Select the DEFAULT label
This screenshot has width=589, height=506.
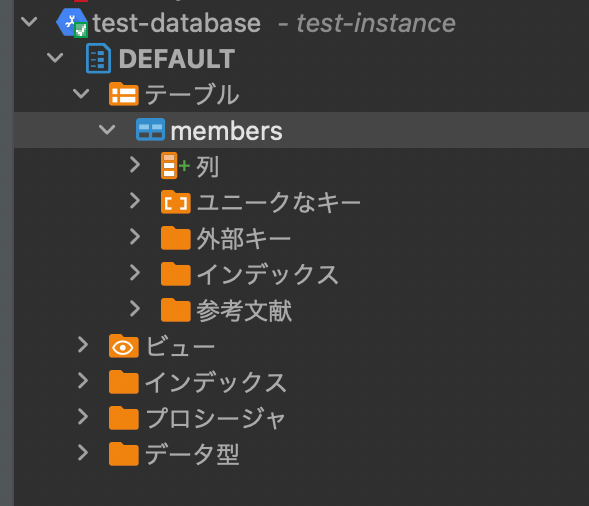pos(177,59)
